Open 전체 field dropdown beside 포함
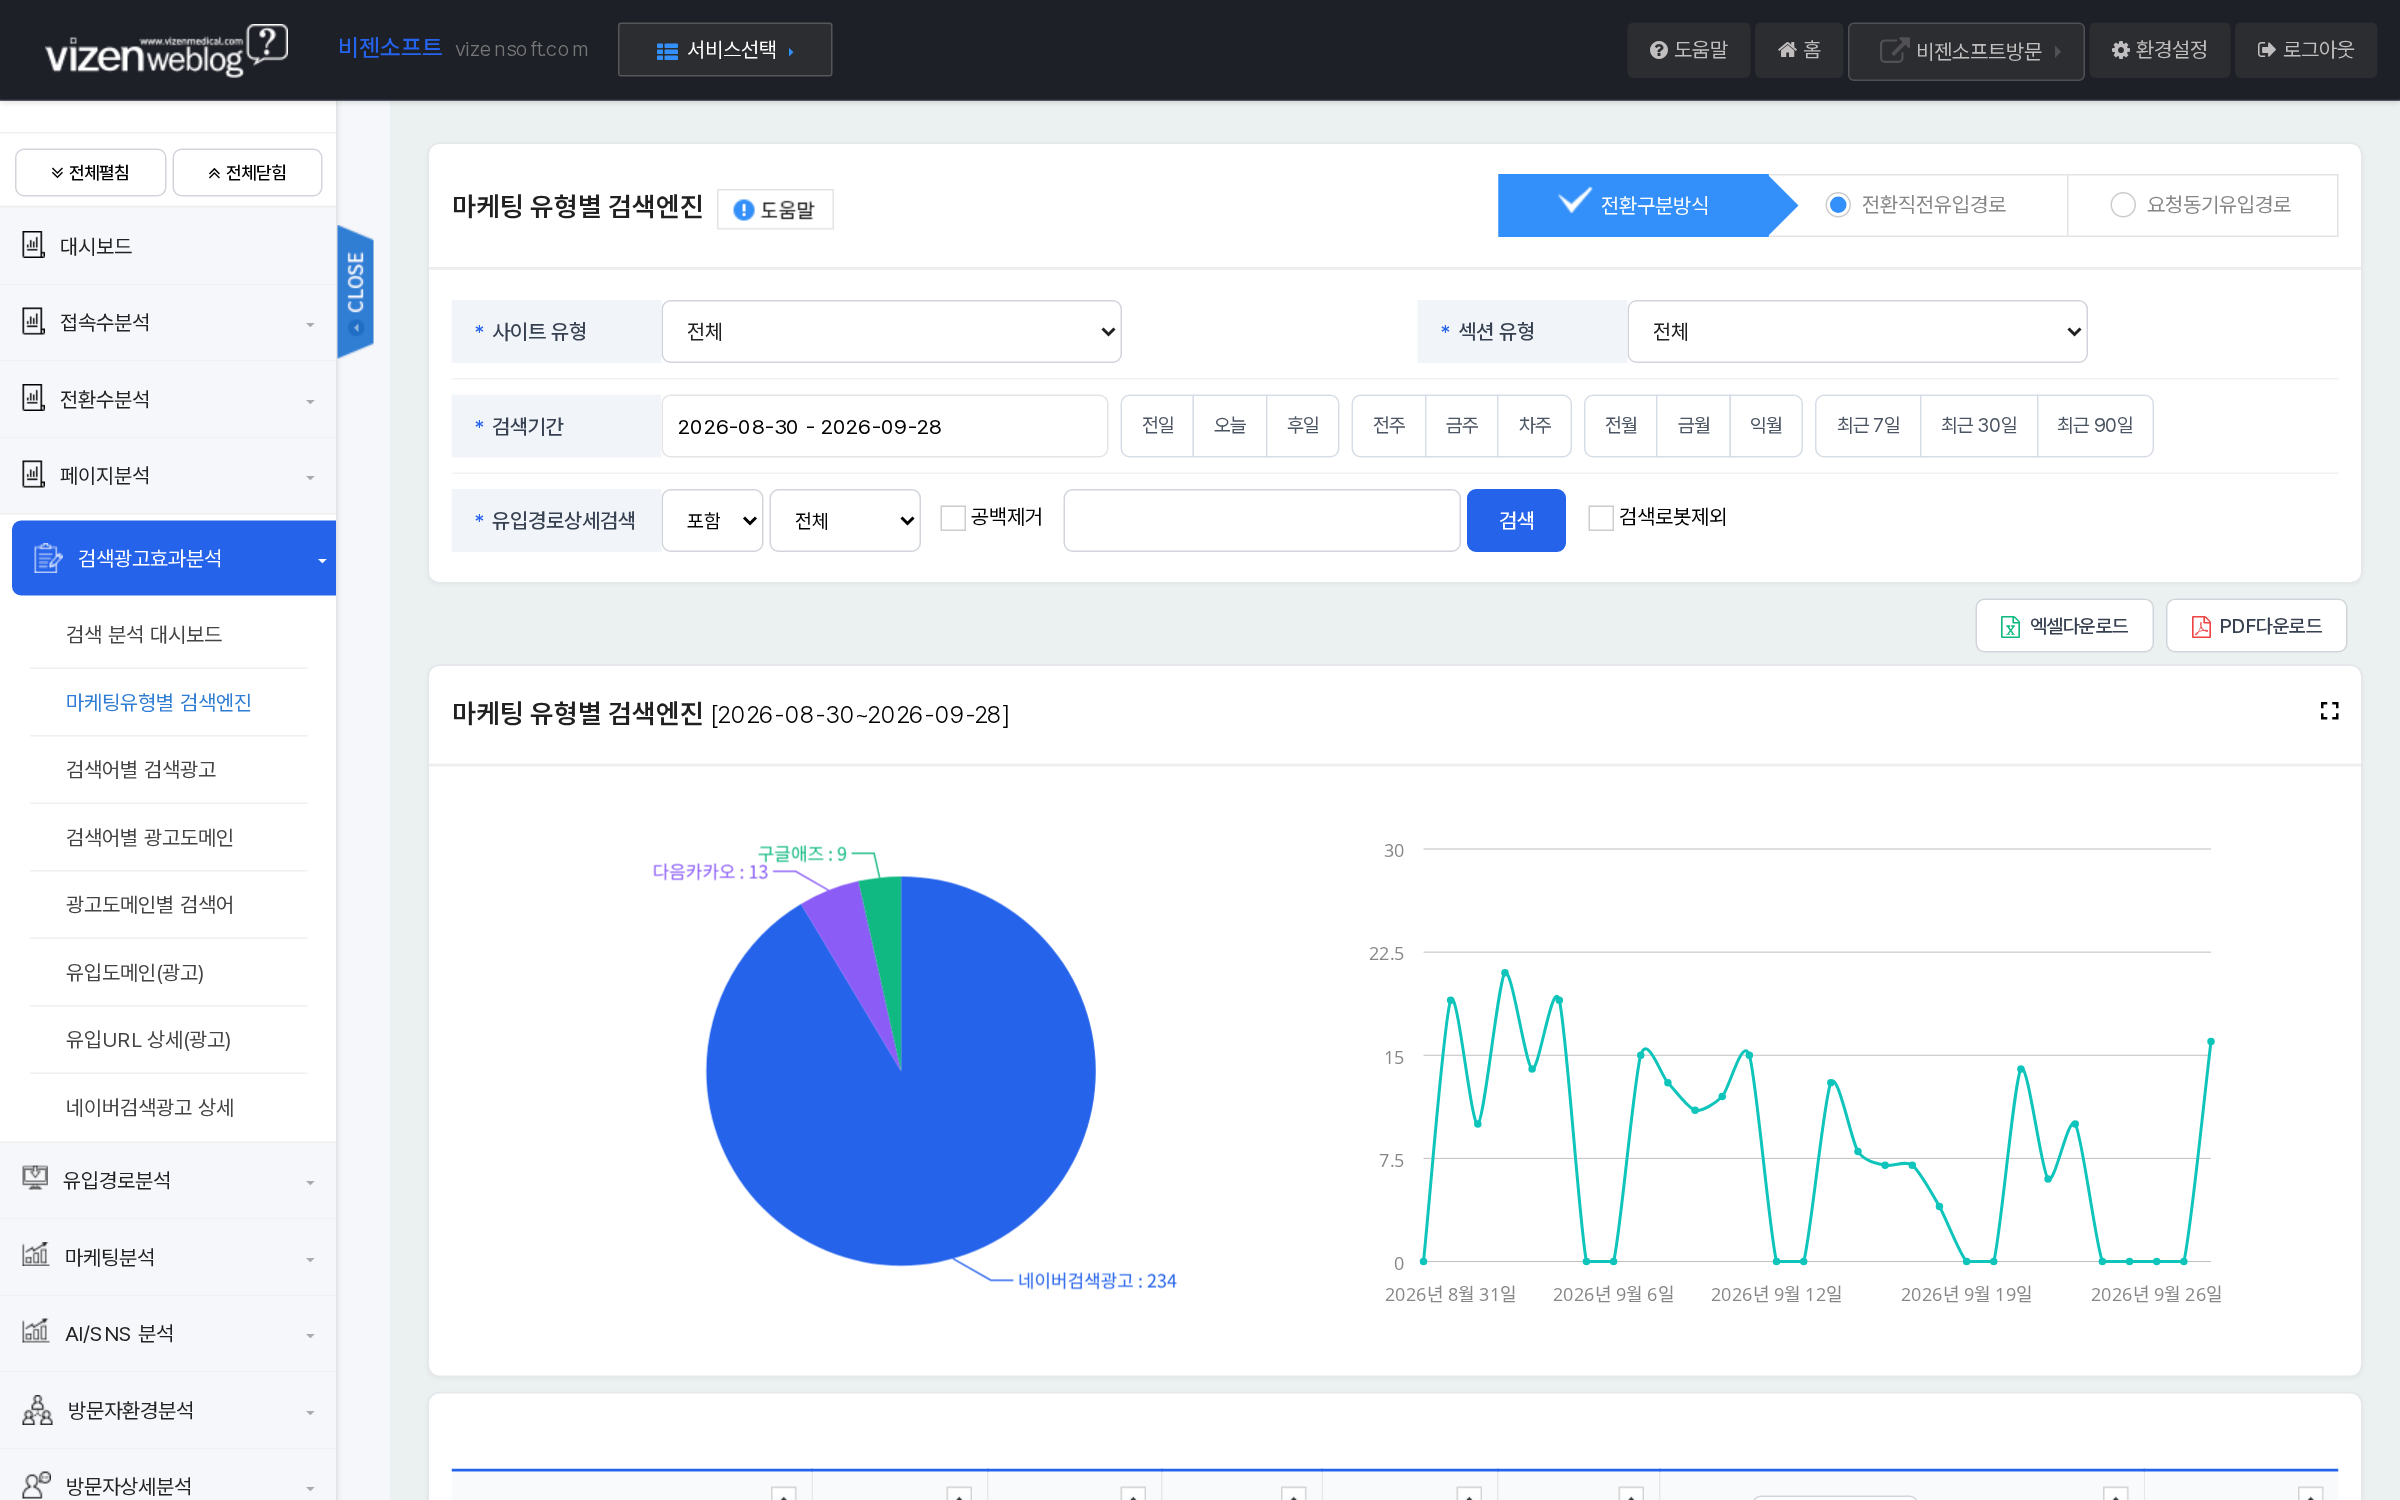Image resolution: width=2400 pixels, height=1500 pixels. click(x=845, y=520)
